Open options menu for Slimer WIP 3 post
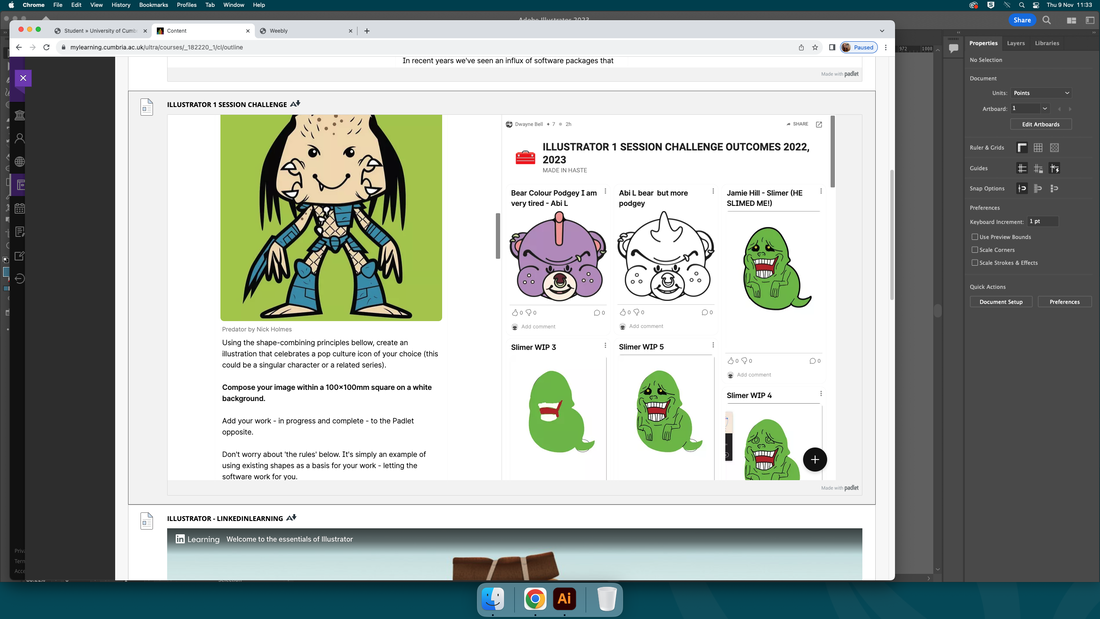The image size is (1100, 619). tap(605, 345)
